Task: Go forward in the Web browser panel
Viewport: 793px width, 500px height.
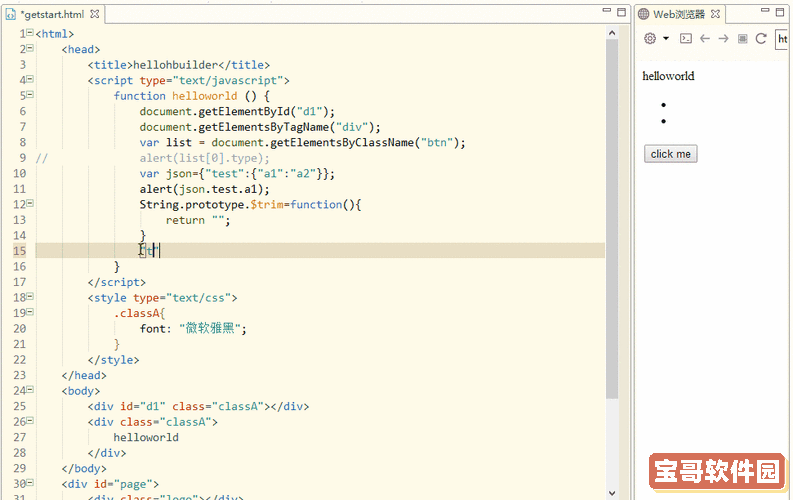Action: pyautogui.click(x=723, y=38)
